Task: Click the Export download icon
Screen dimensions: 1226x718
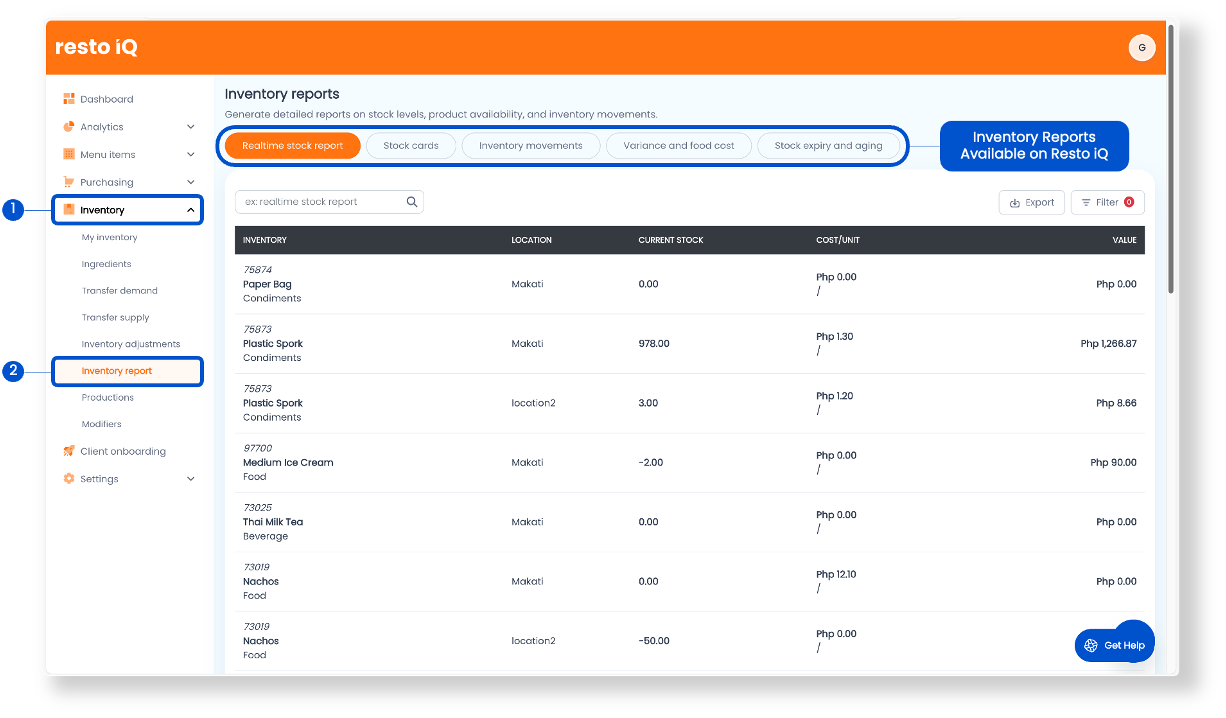Action: click(x=1015, y=202)
